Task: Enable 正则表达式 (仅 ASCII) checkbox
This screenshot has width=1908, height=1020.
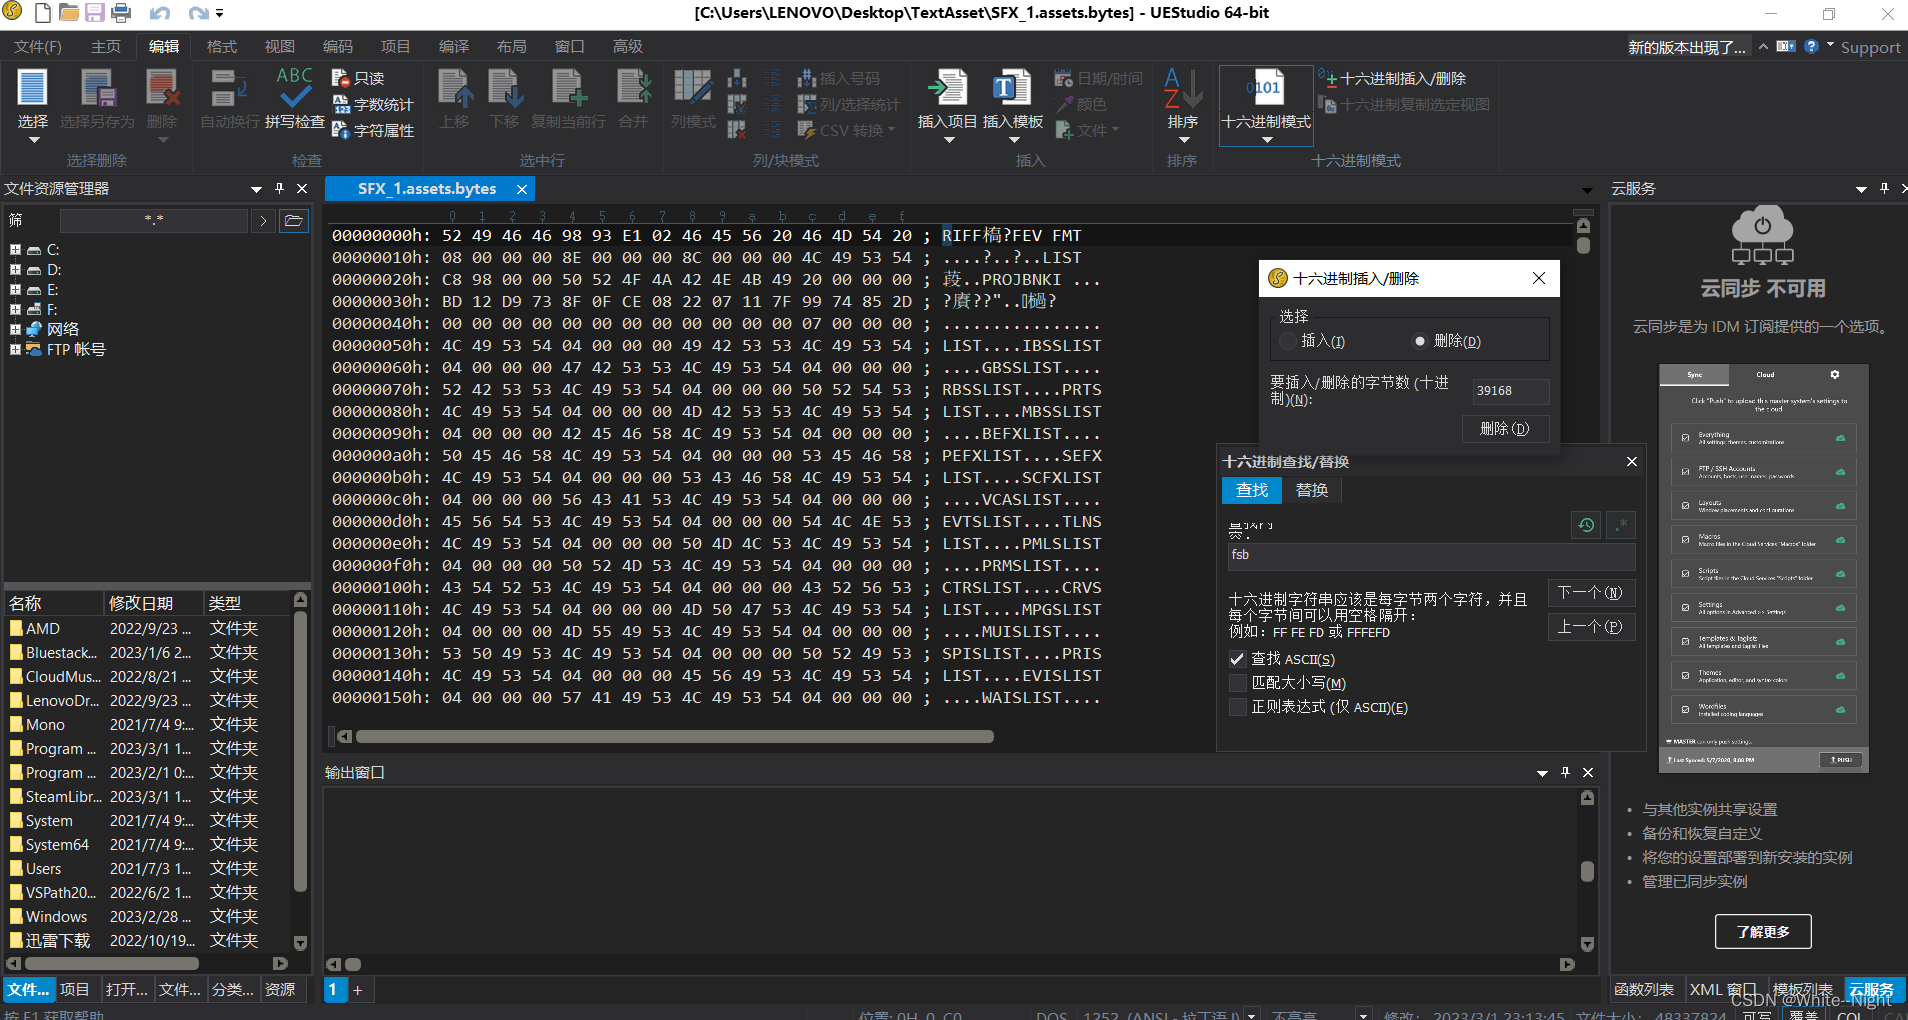Action: [1237, 707]
